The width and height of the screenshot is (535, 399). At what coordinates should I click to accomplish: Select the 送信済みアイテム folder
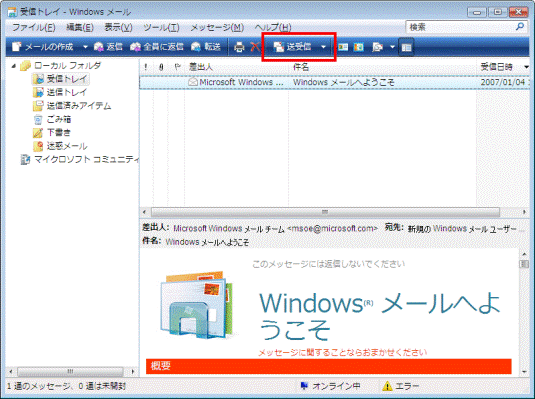(x=72, y=106)
